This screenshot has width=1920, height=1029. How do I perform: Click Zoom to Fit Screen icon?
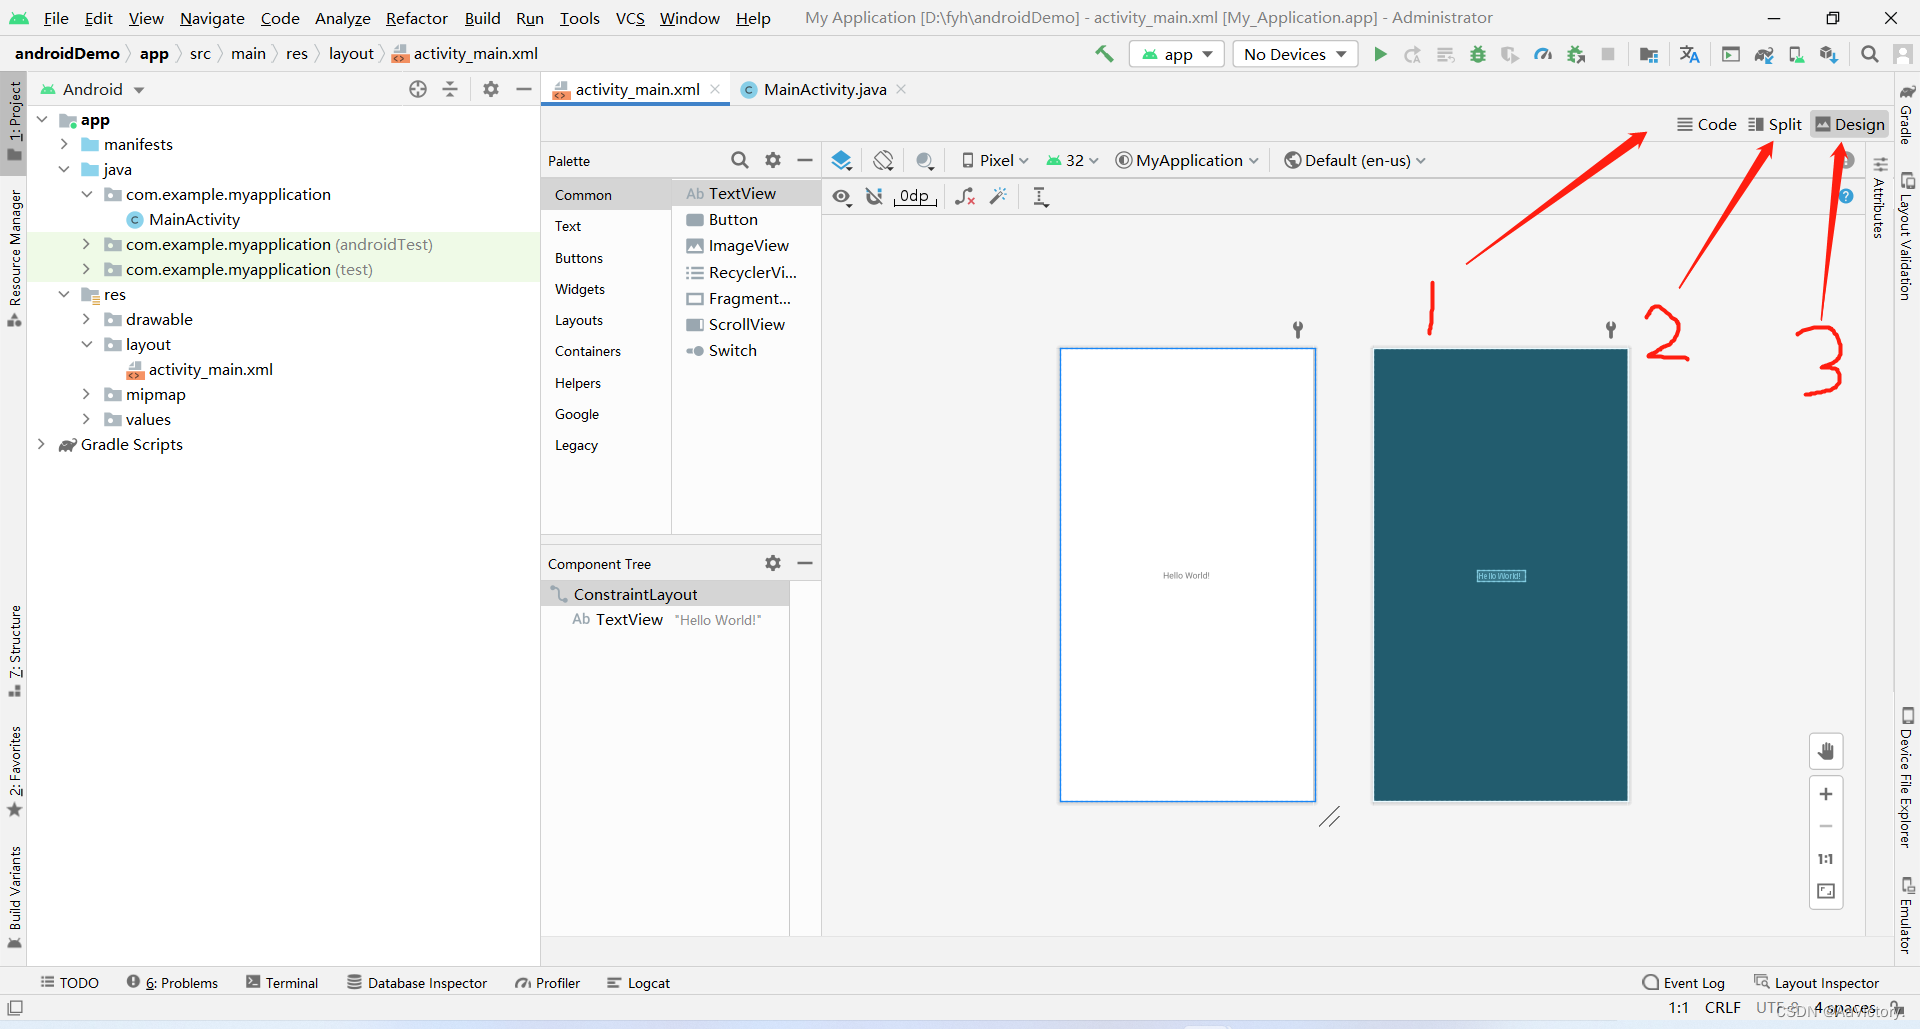[x=1826, y=891]
